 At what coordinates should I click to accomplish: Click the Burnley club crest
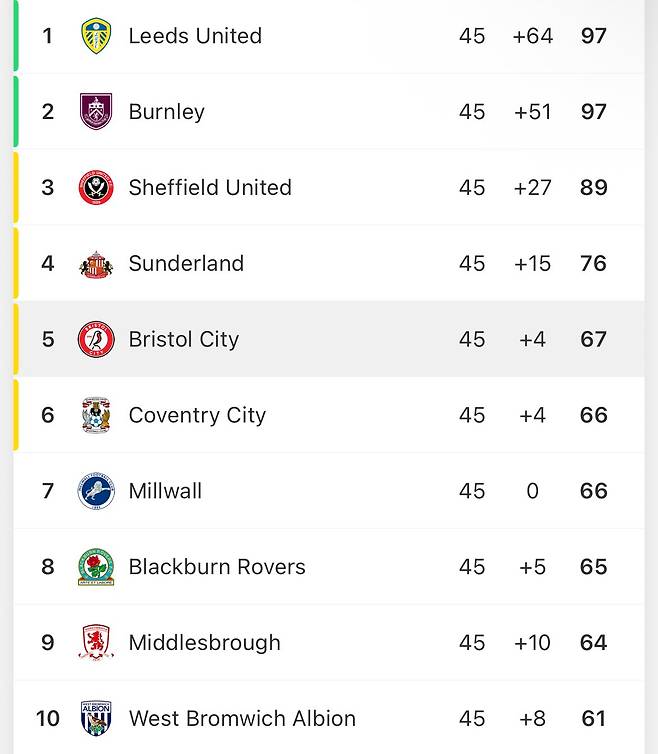click(96, 111)
